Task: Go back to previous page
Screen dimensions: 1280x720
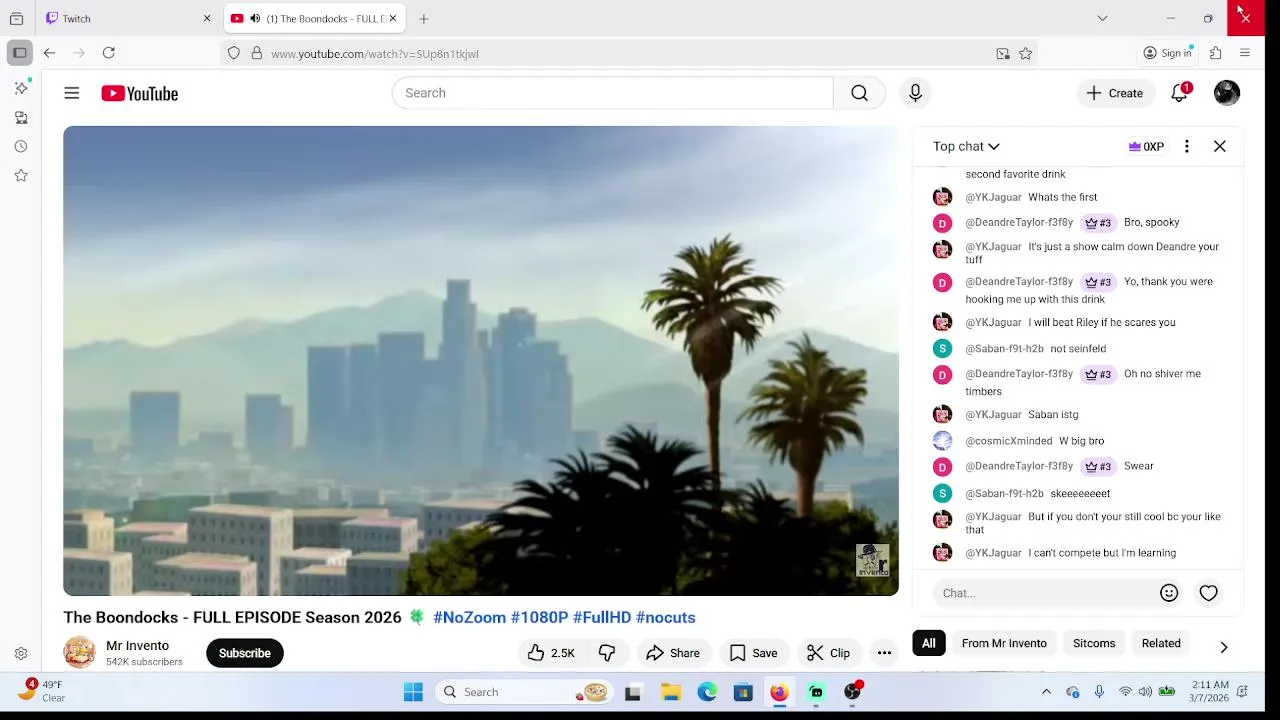Action: coord(49,53)
